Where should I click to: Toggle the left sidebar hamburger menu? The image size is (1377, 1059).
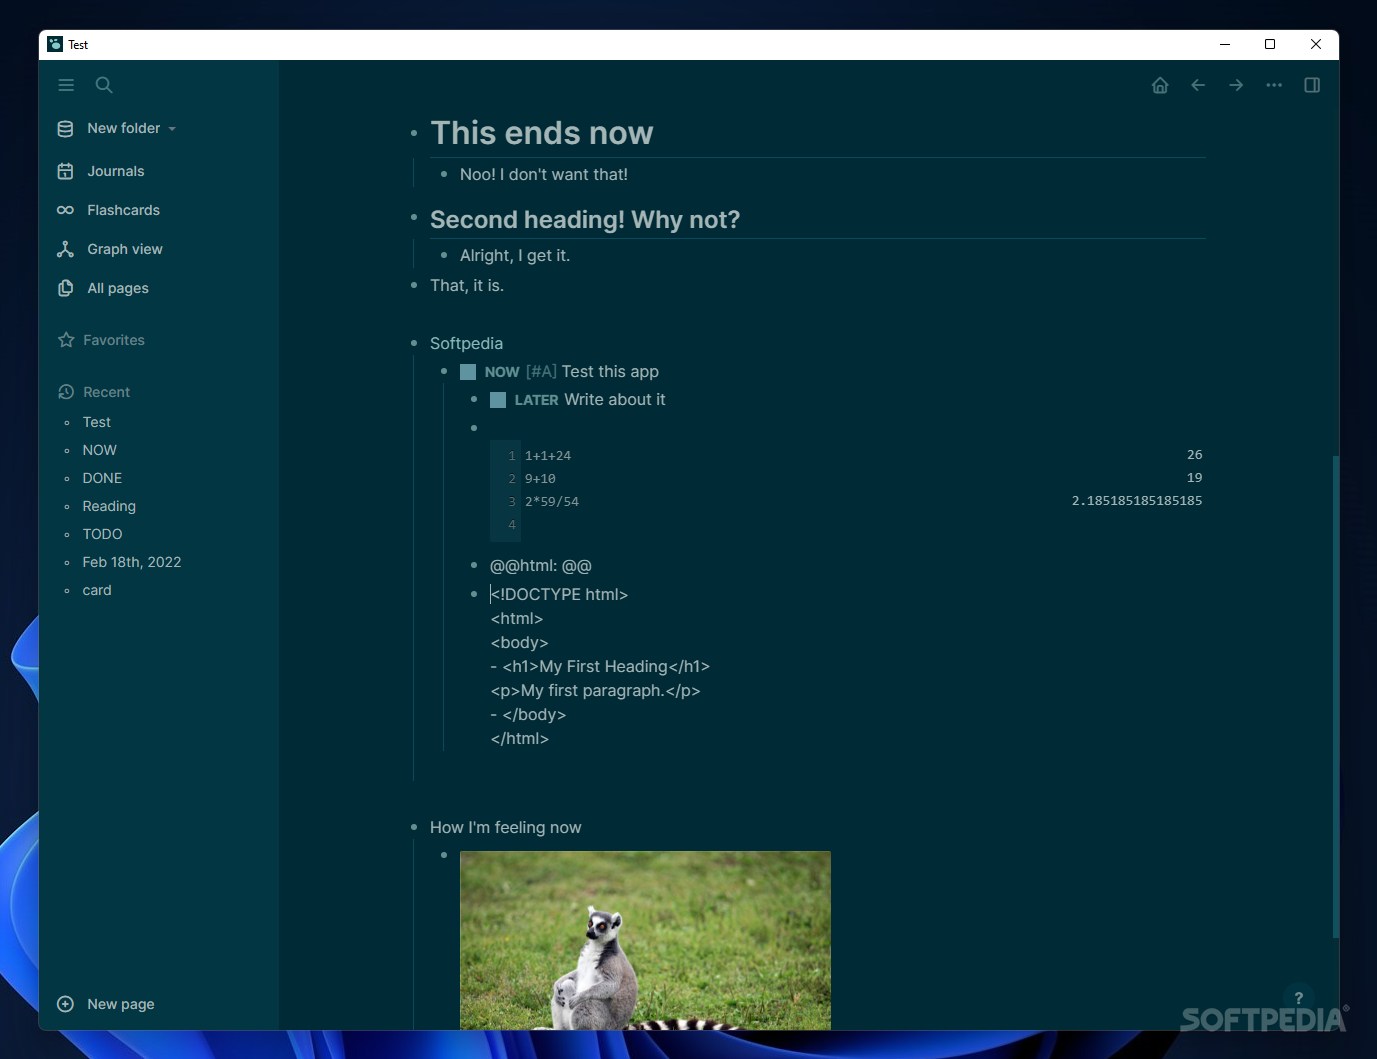click(66, 85)
